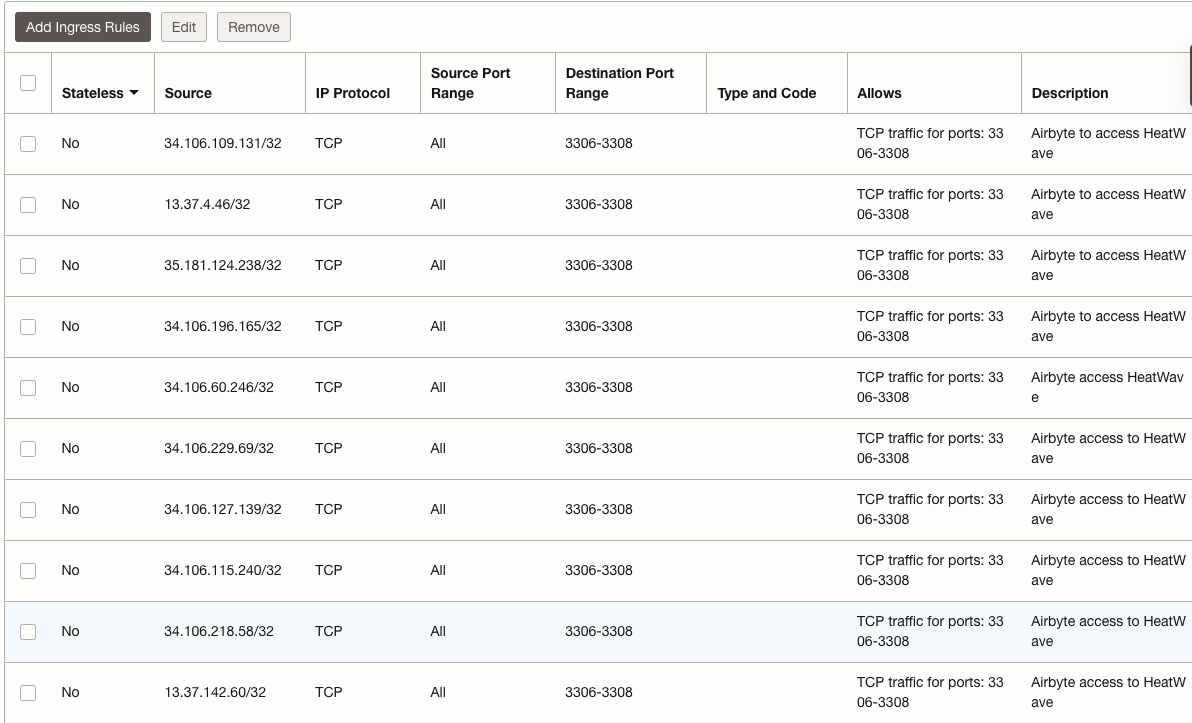Select the checkbox for 13.37.4.46/32
The height and width of the screenshot is (723, 1192).
28,204
